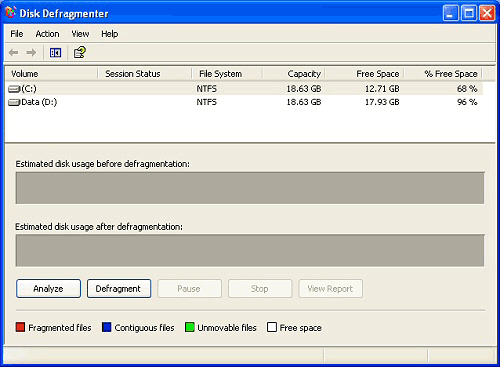
Task: Click the View Report button
Action: click(x=330, y=289)
